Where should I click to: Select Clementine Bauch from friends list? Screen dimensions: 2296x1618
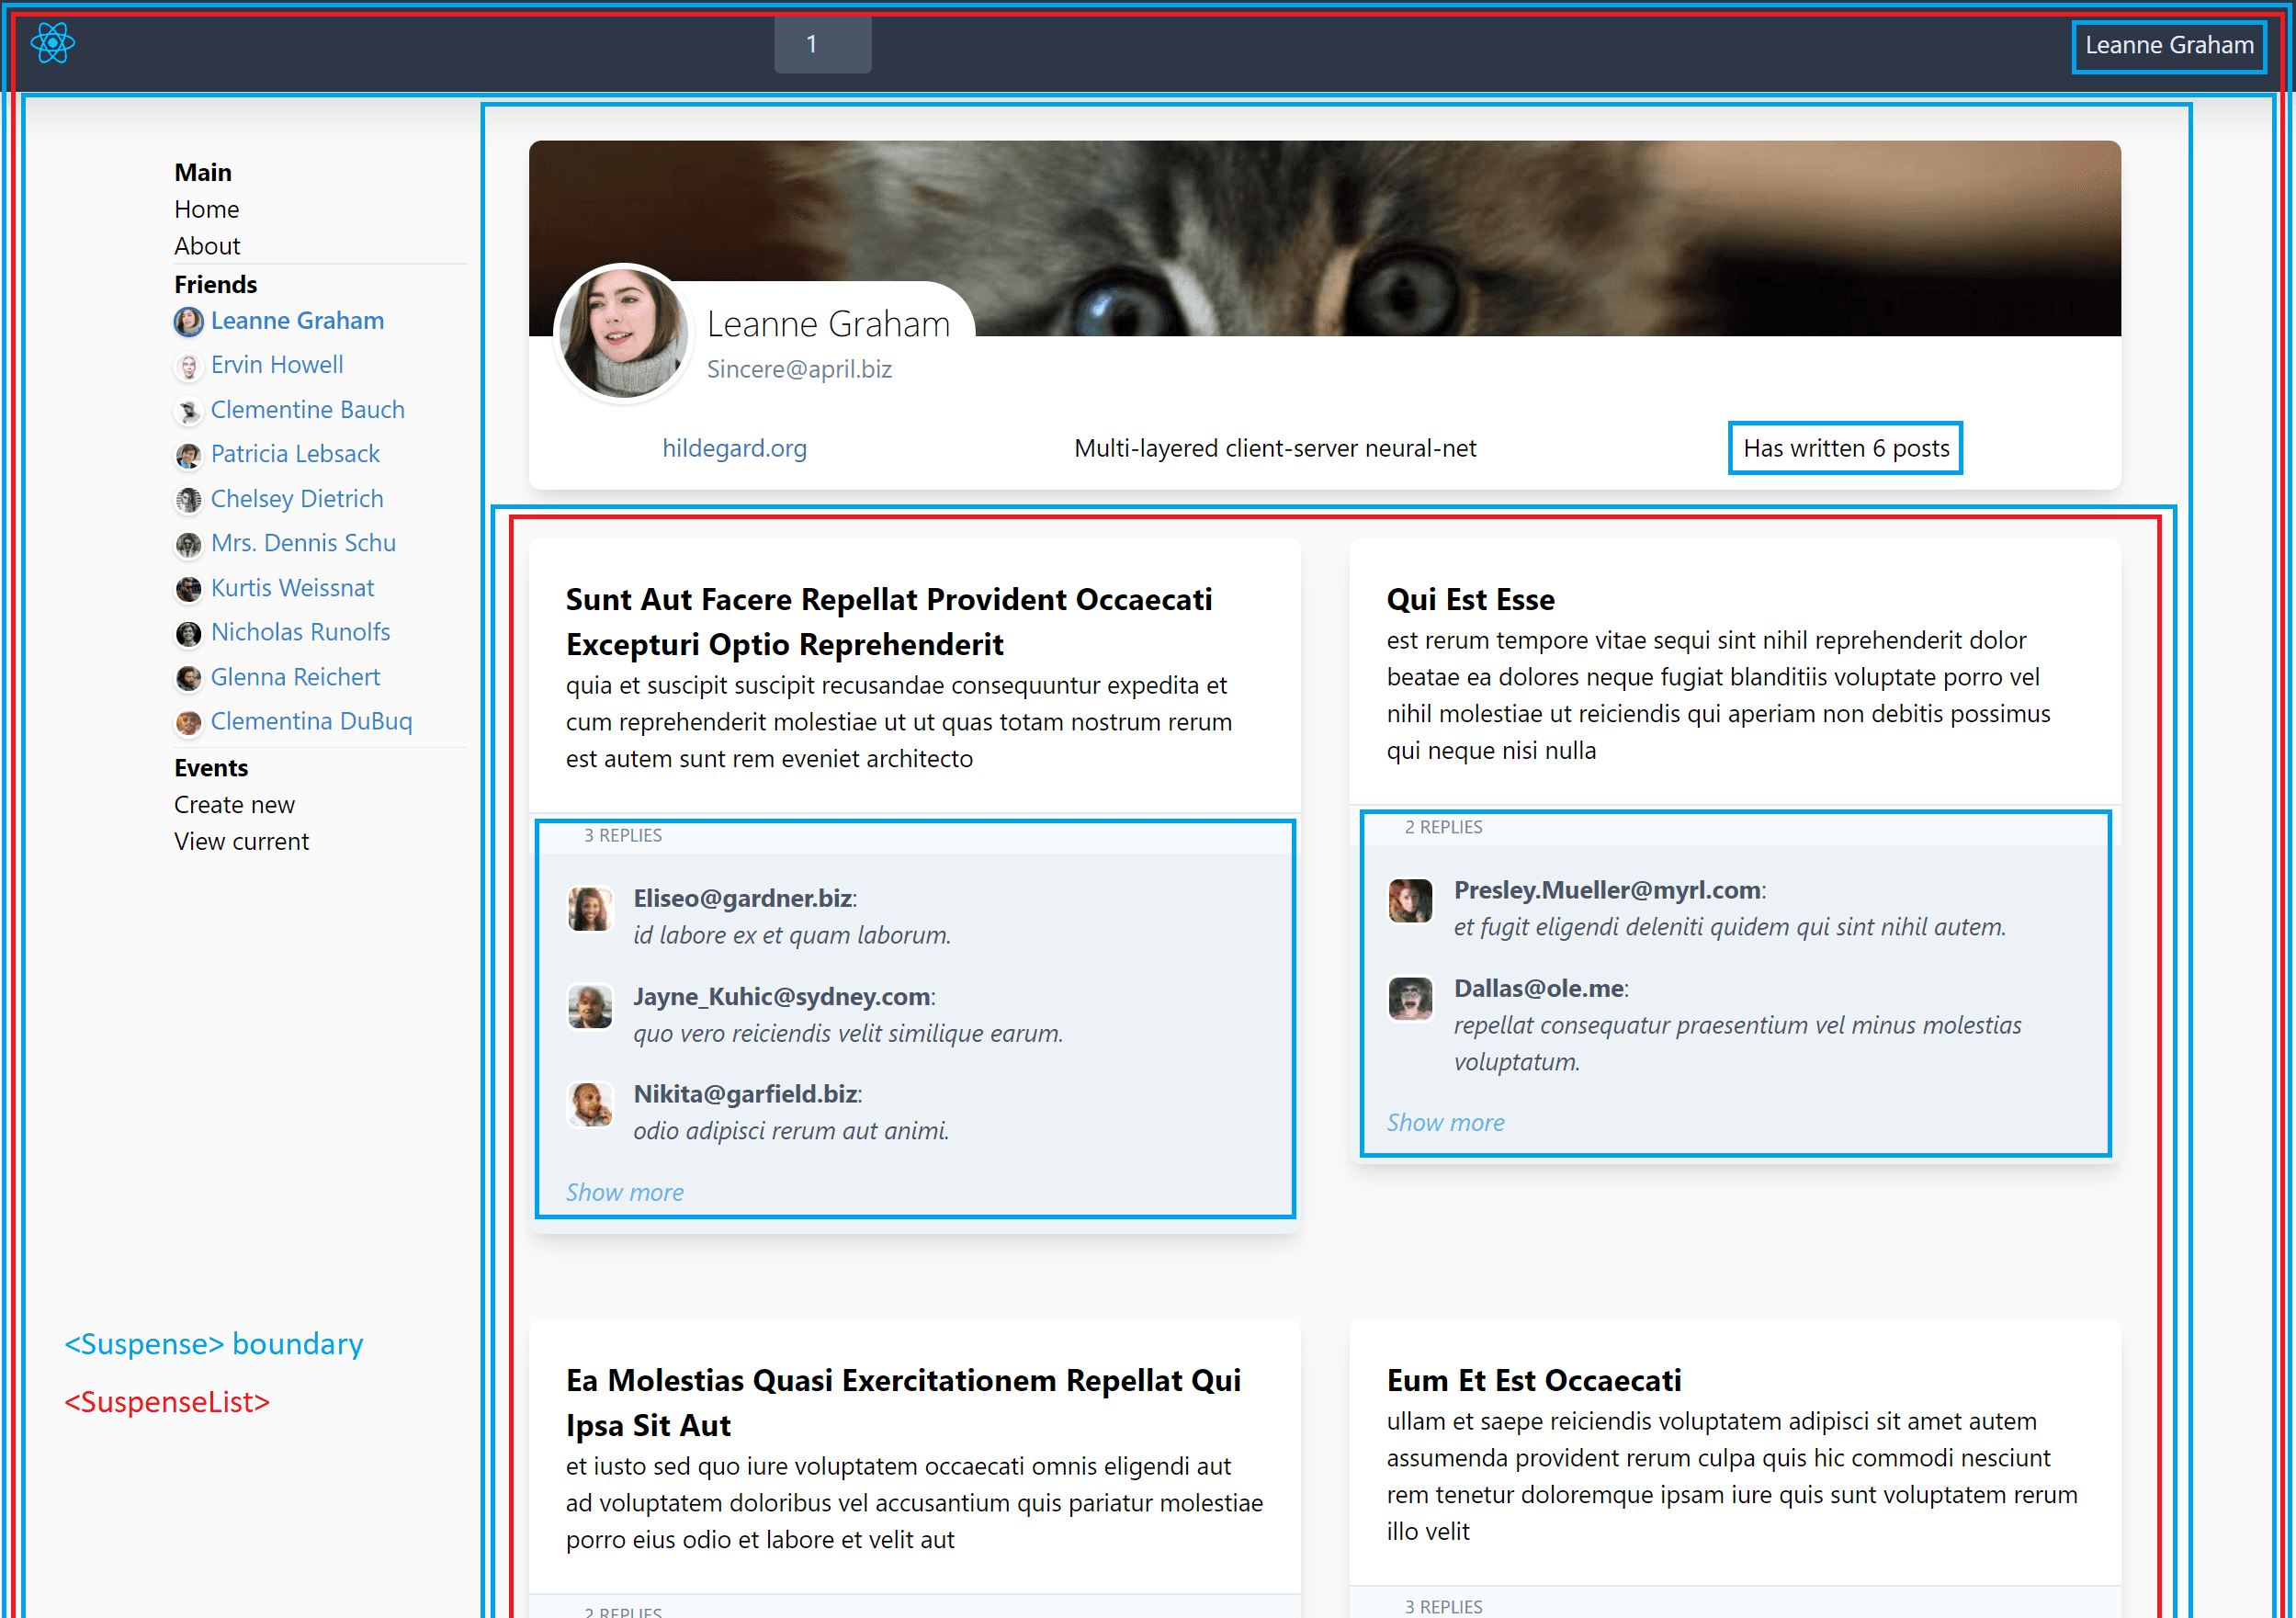pyautogui.click(x=310, y=408)
